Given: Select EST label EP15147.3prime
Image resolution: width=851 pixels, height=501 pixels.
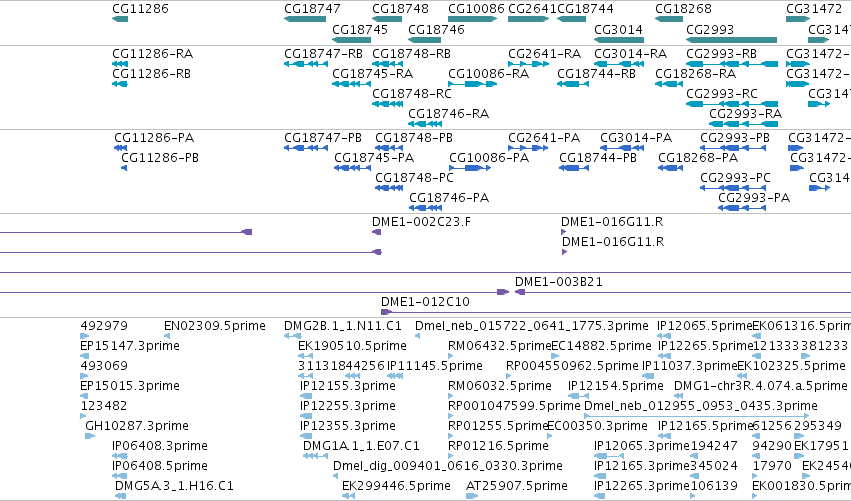Looking at the screenshot, I should tap(130, 346).
